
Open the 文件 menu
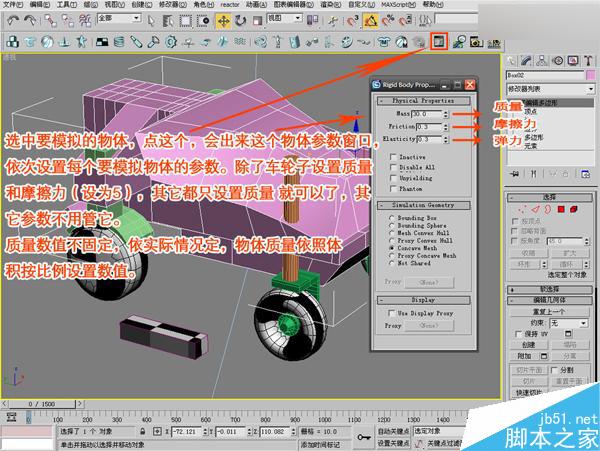[x=13, y=5]
